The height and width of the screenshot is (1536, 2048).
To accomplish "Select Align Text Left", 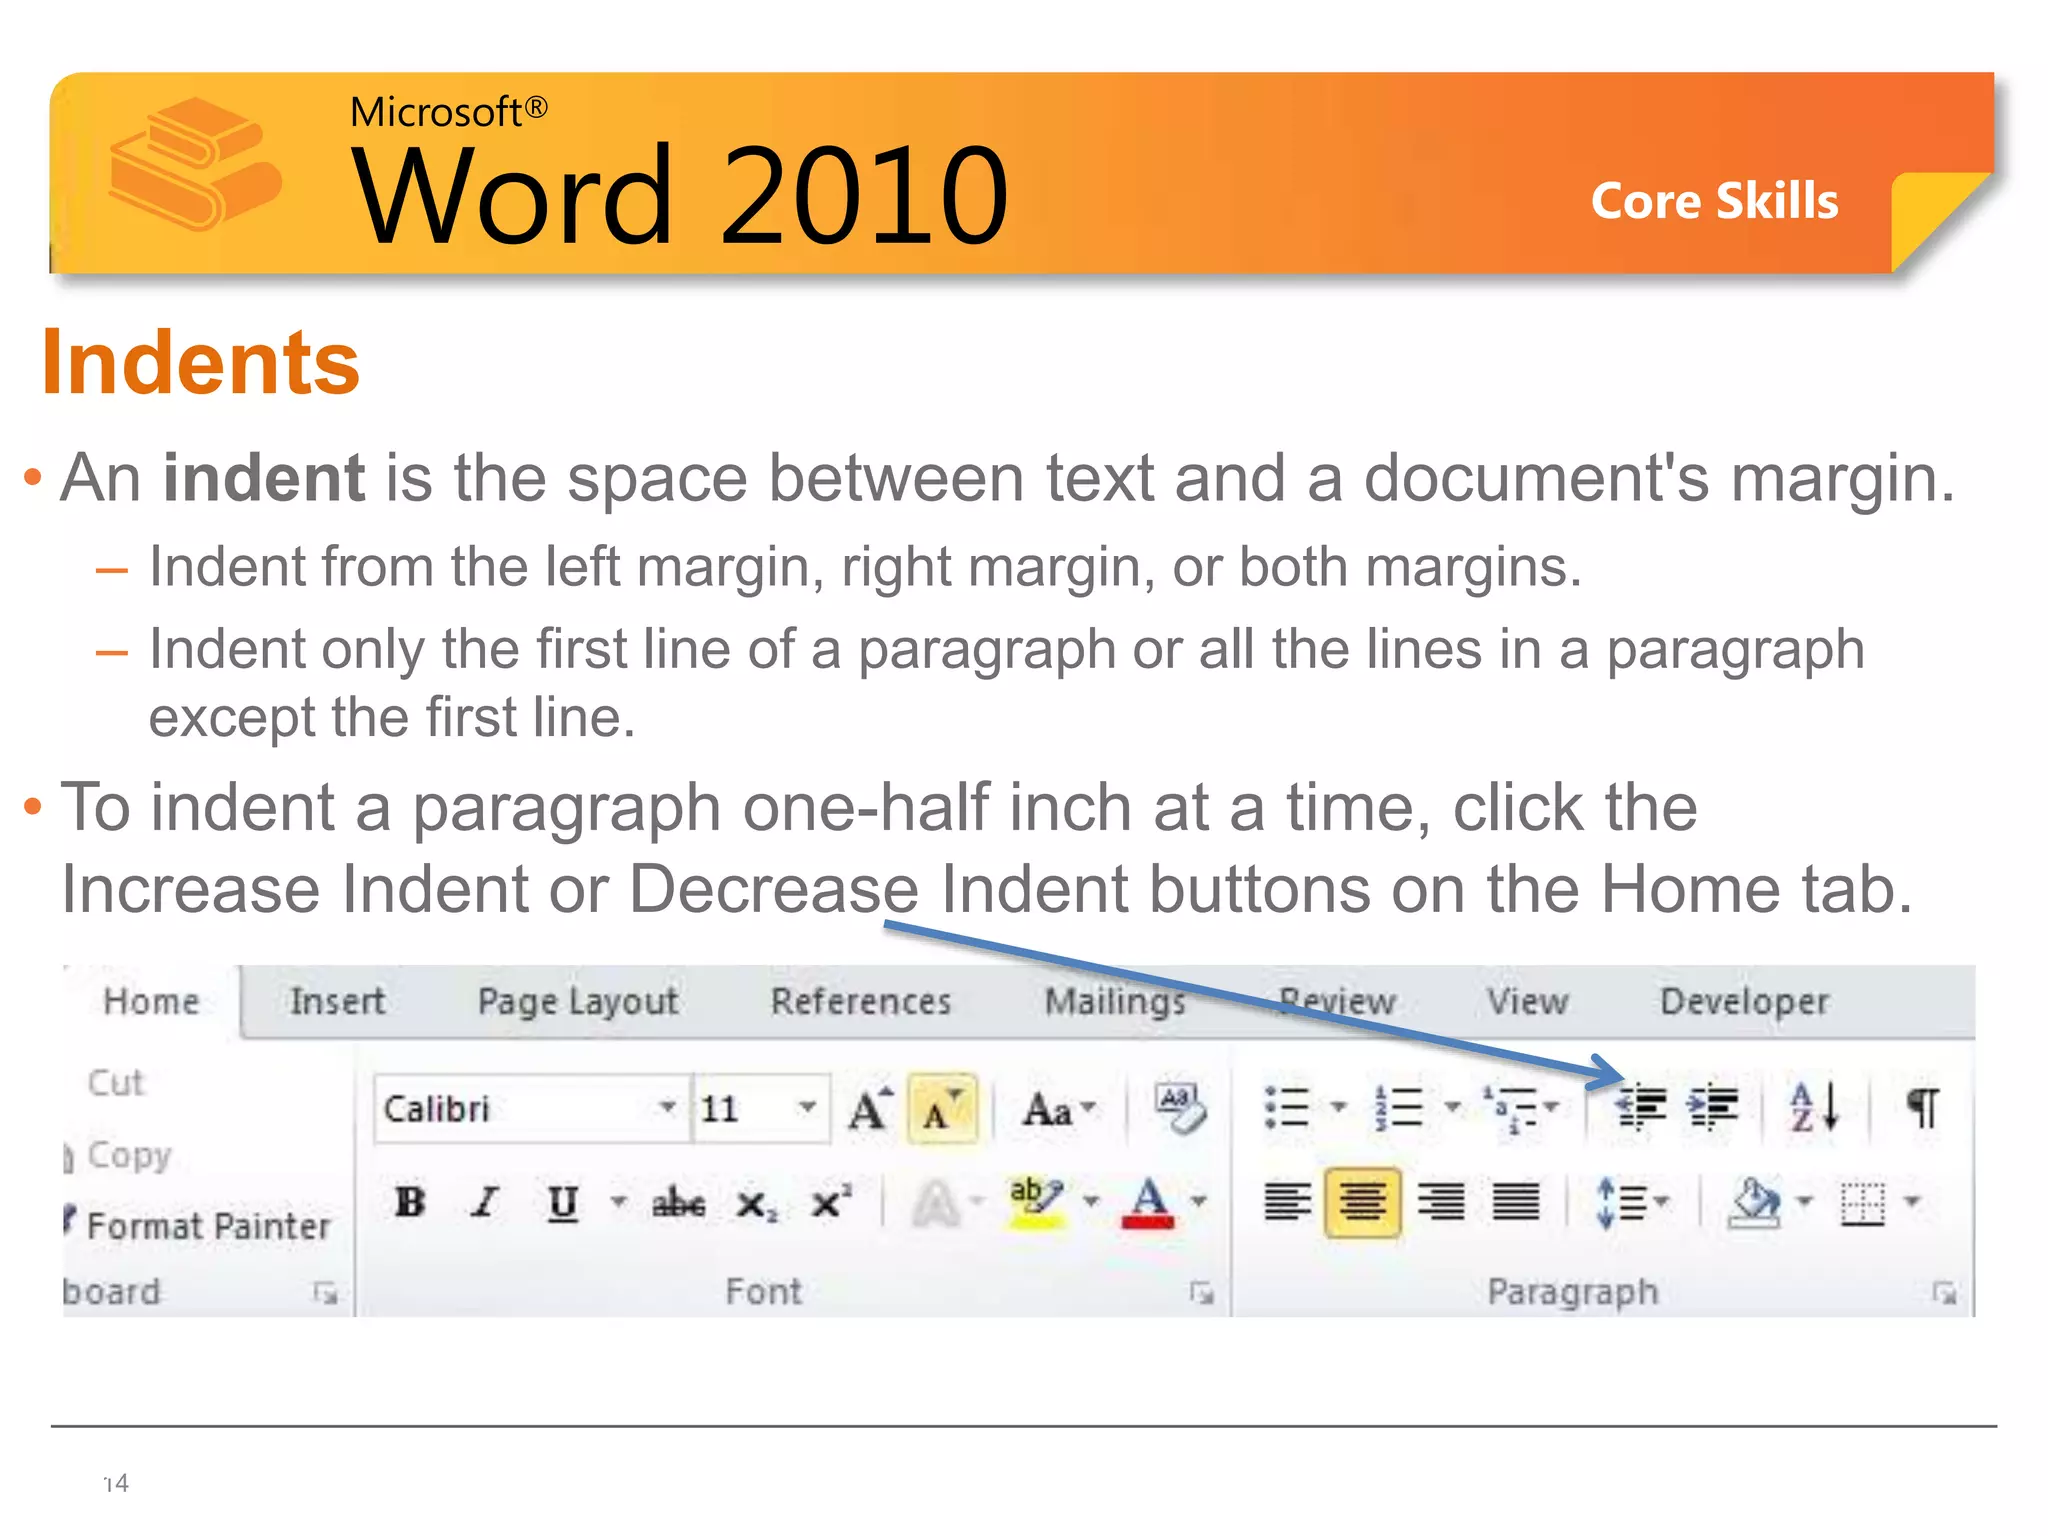I will point(1287,1201).
